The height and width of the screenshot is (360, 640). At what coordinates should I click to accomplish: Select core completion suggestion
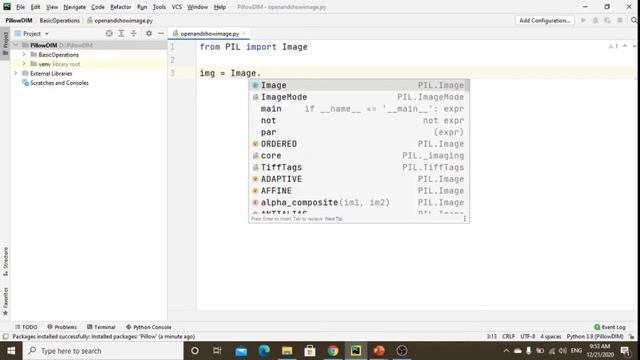(x=359, y=156)
